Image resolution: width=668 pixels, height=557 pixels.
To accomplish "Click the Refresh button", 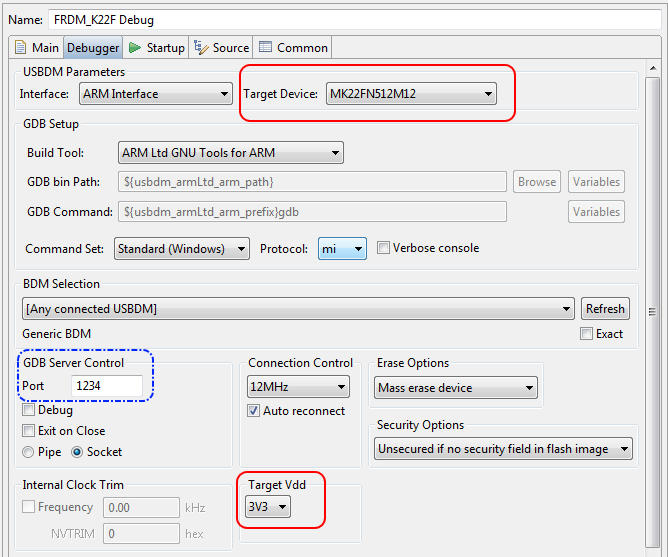I will coord(605,309).
